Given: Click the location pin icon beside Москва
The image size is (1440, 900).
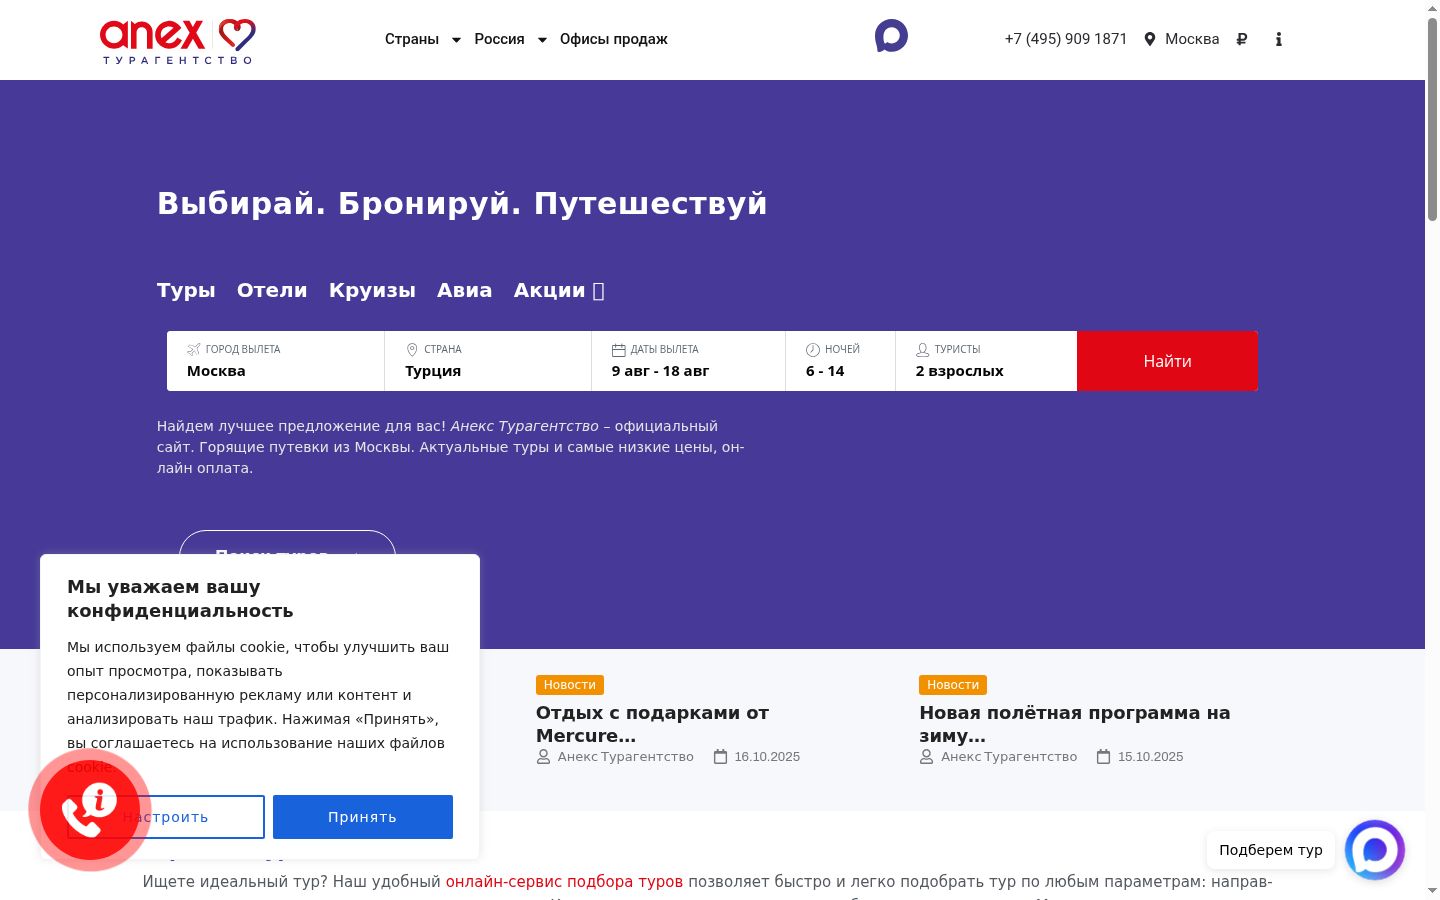Looking at the screenshot, I should (1150, 39).
